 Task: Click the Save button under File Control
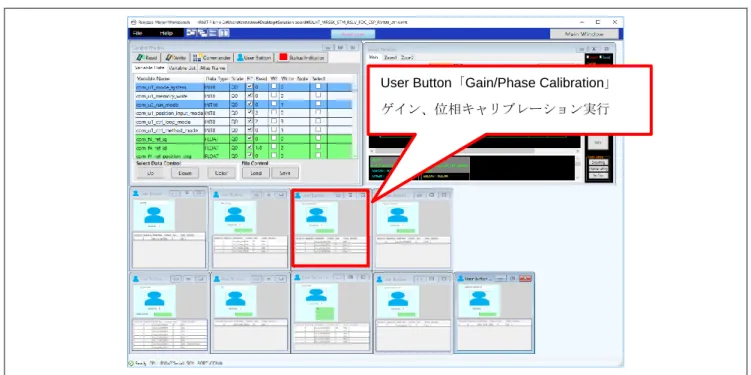tap(285, 173)
